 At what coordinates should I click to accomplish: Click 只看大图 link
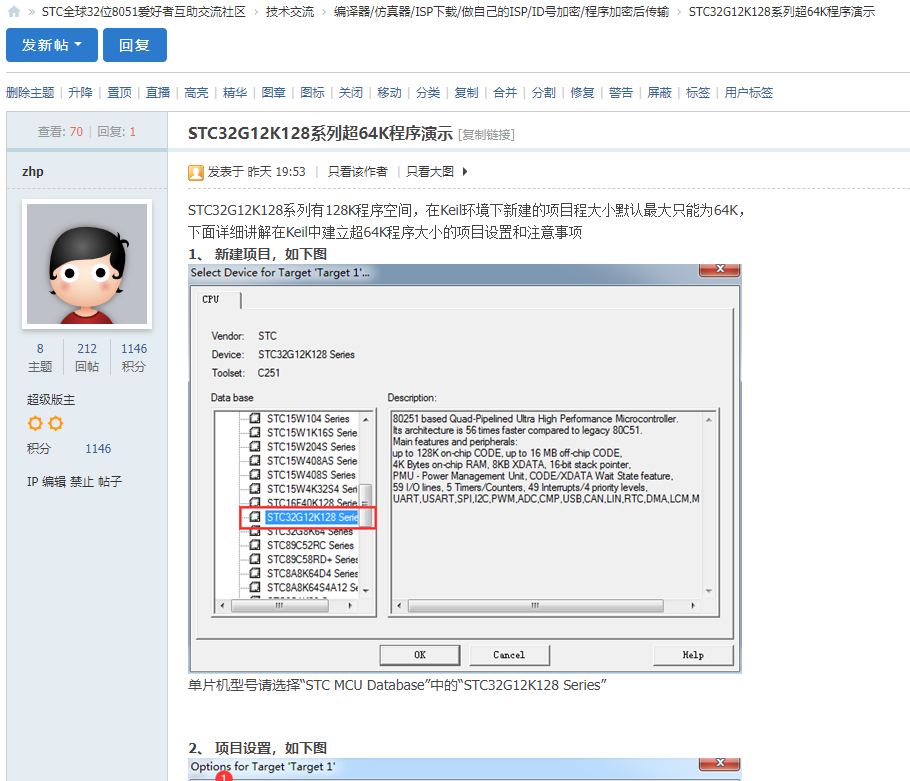(x=430, y=172)
